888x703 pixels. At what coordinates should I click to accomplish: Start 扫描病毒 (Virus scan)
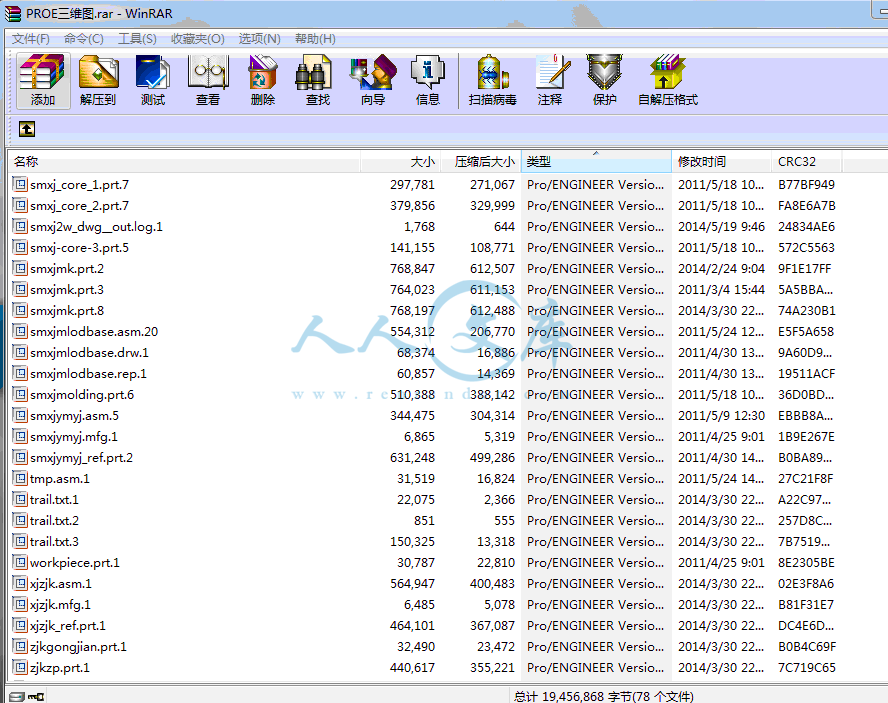click(x=493, y=80)
